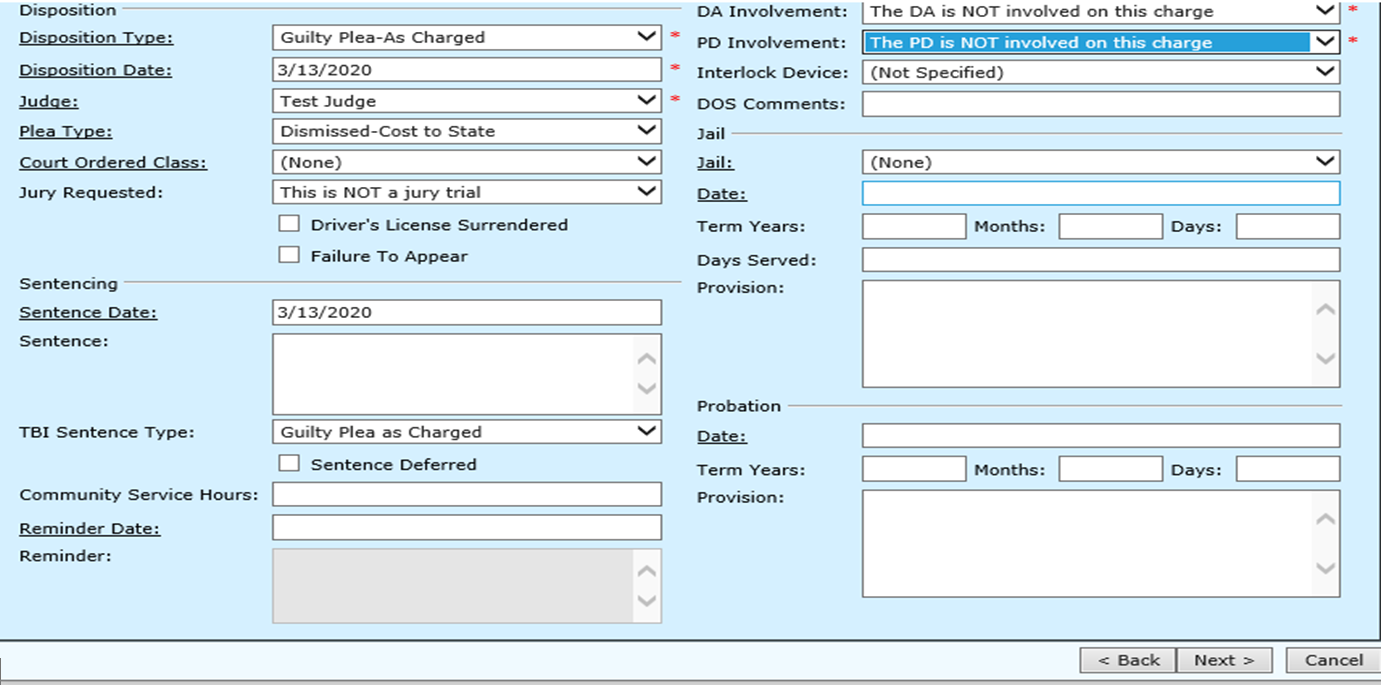Open the DA Involvement dropdown

coord(1101,12)
